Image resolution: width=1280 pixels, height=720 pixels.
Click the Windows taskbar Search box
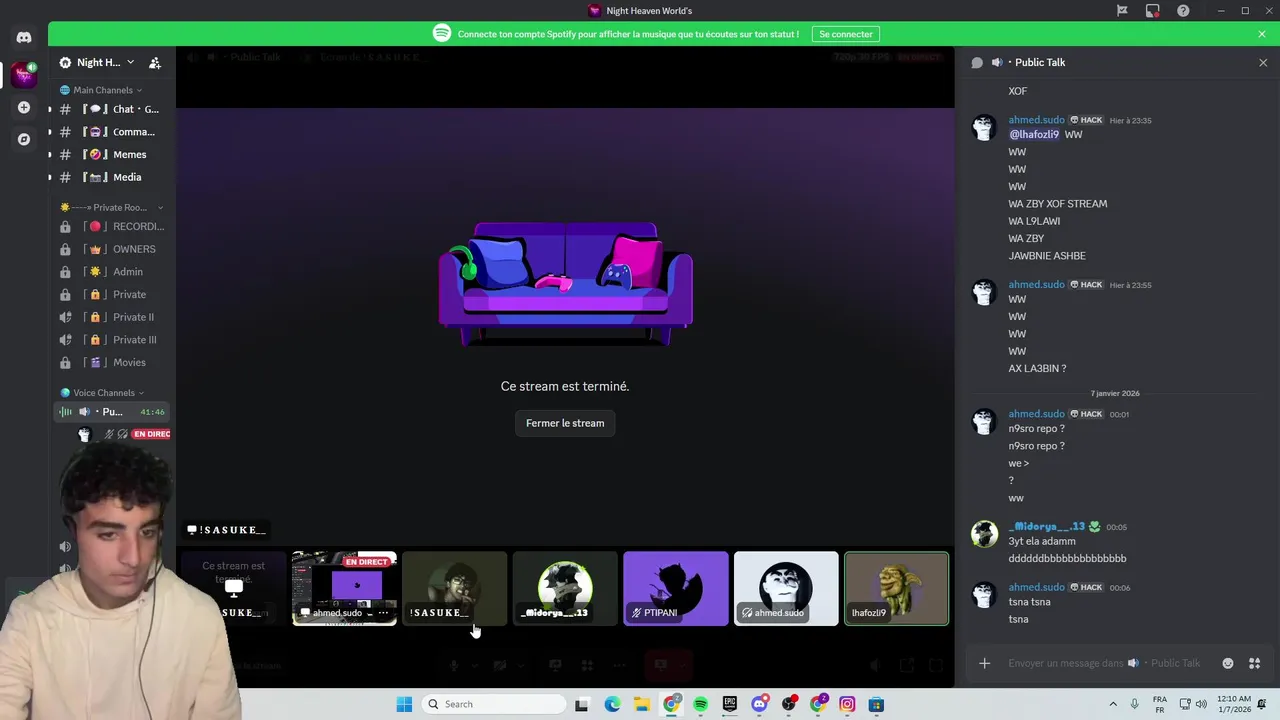click(x=493, y=704)
